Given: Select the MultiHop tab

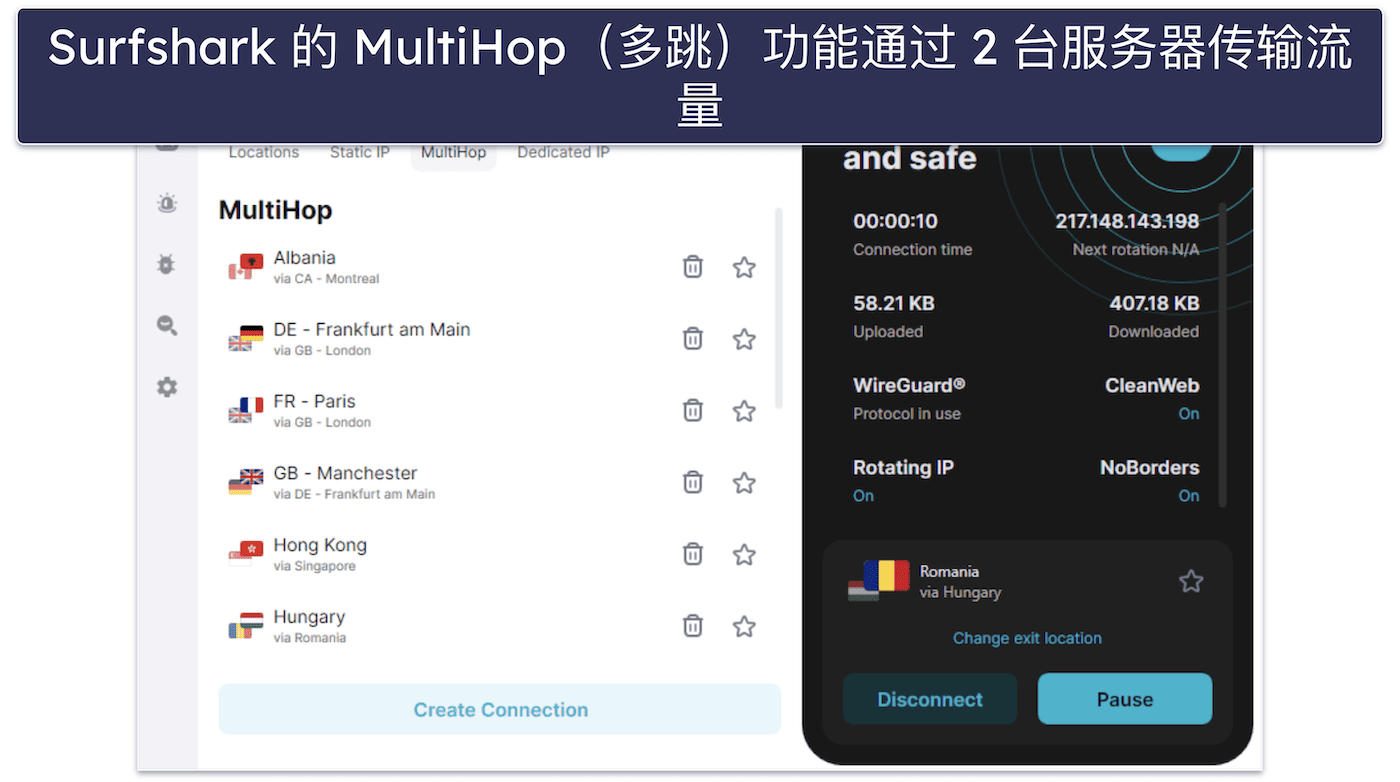Looking at the screenshot, I should pos(453,153).
